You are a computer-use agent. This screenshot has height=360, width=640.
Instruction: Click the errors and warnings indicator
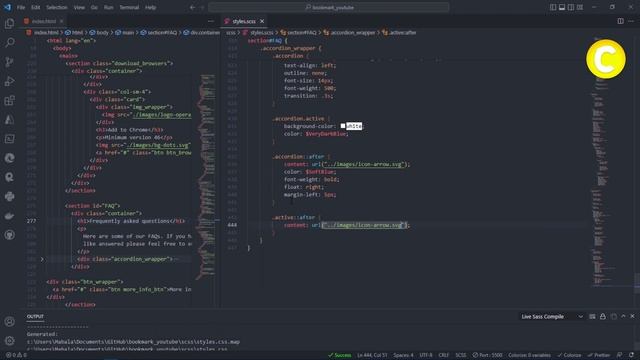click(x=16, y=355)
